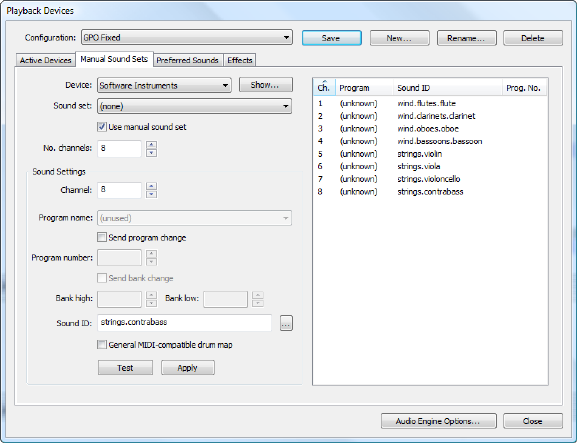
Task: Save the playback configuration
Action: coord(332,38)
